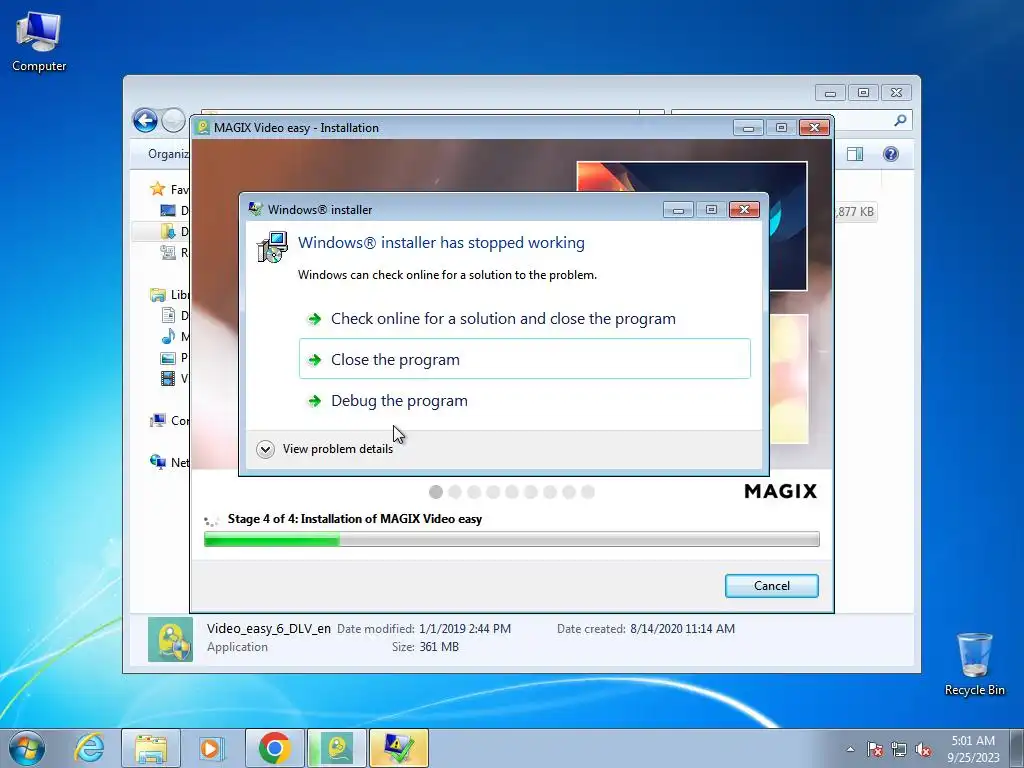Select the Videos library icon in sidebar

(168, 378)
